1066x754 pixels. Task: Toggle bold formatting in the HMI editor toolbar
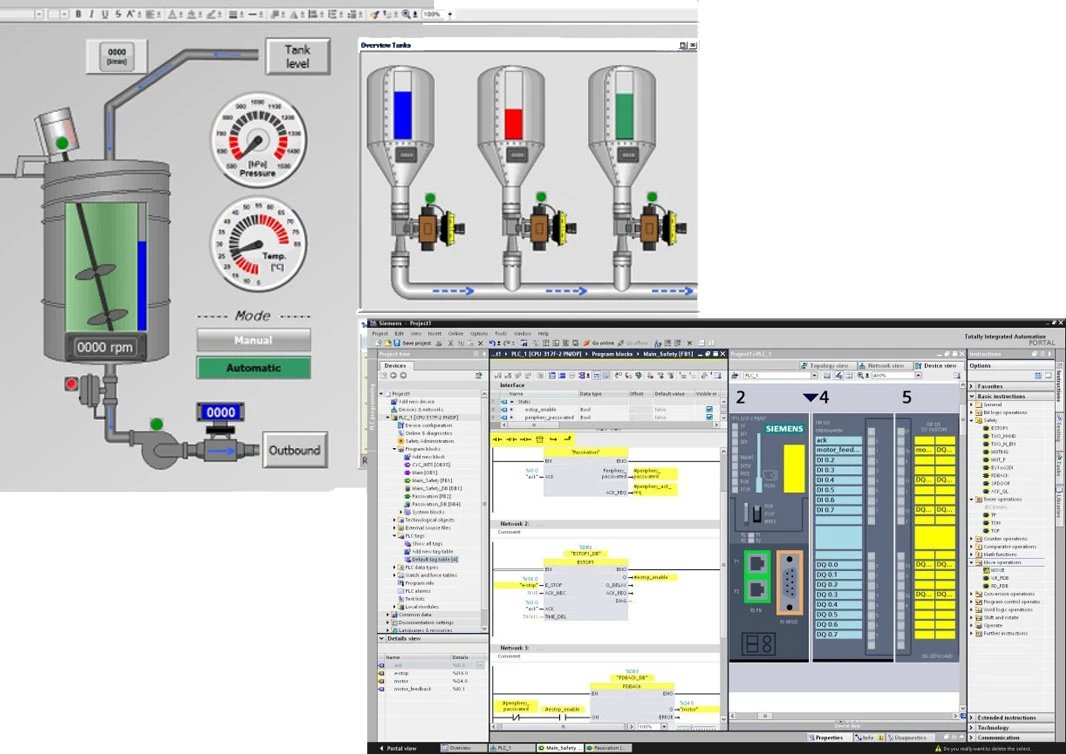(x=78, y=14)
